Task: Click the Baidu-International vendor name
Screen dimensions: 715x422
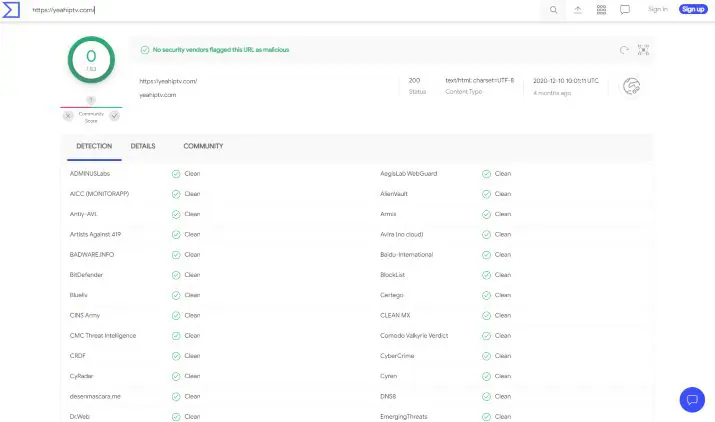Action: click(x=407, y=255)
